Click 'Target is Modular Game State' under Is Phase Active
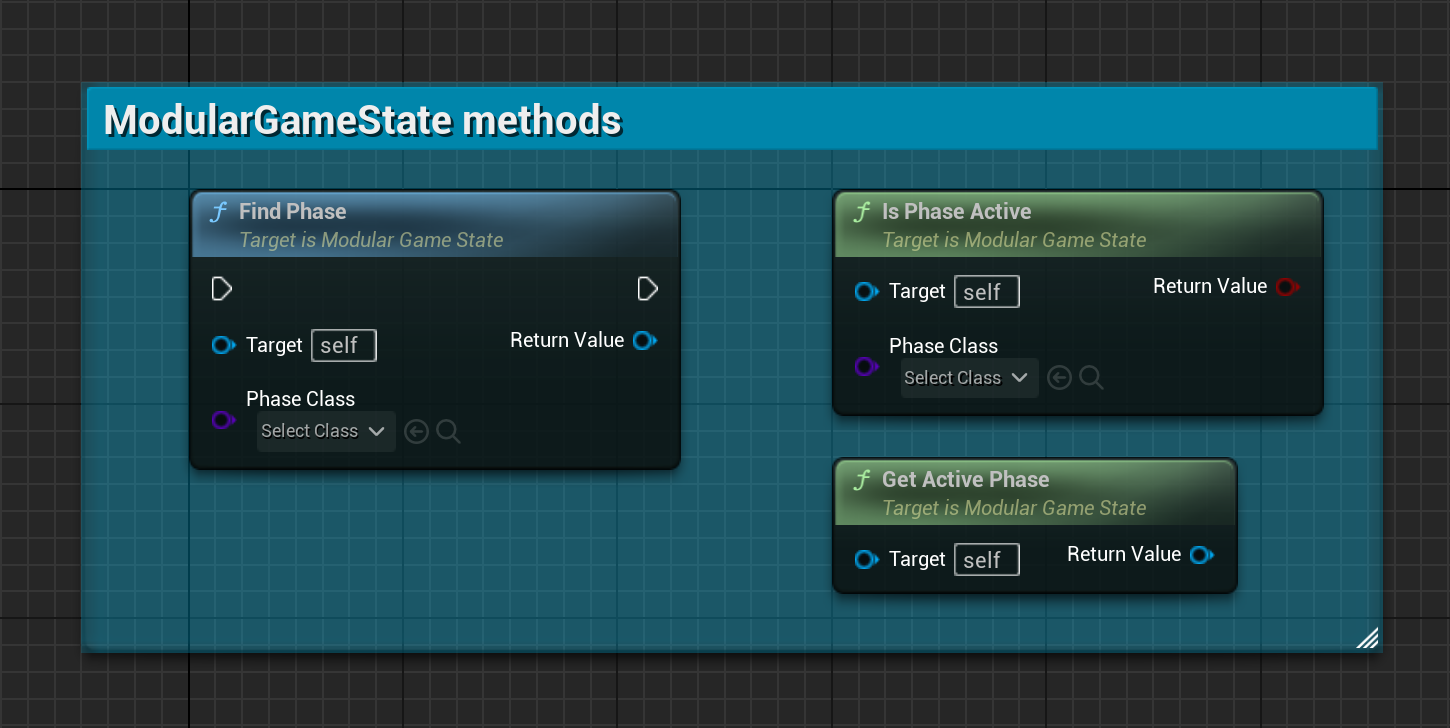Screen dimensions: 1450x728 pyautogui.click(x=1014, y=240)
